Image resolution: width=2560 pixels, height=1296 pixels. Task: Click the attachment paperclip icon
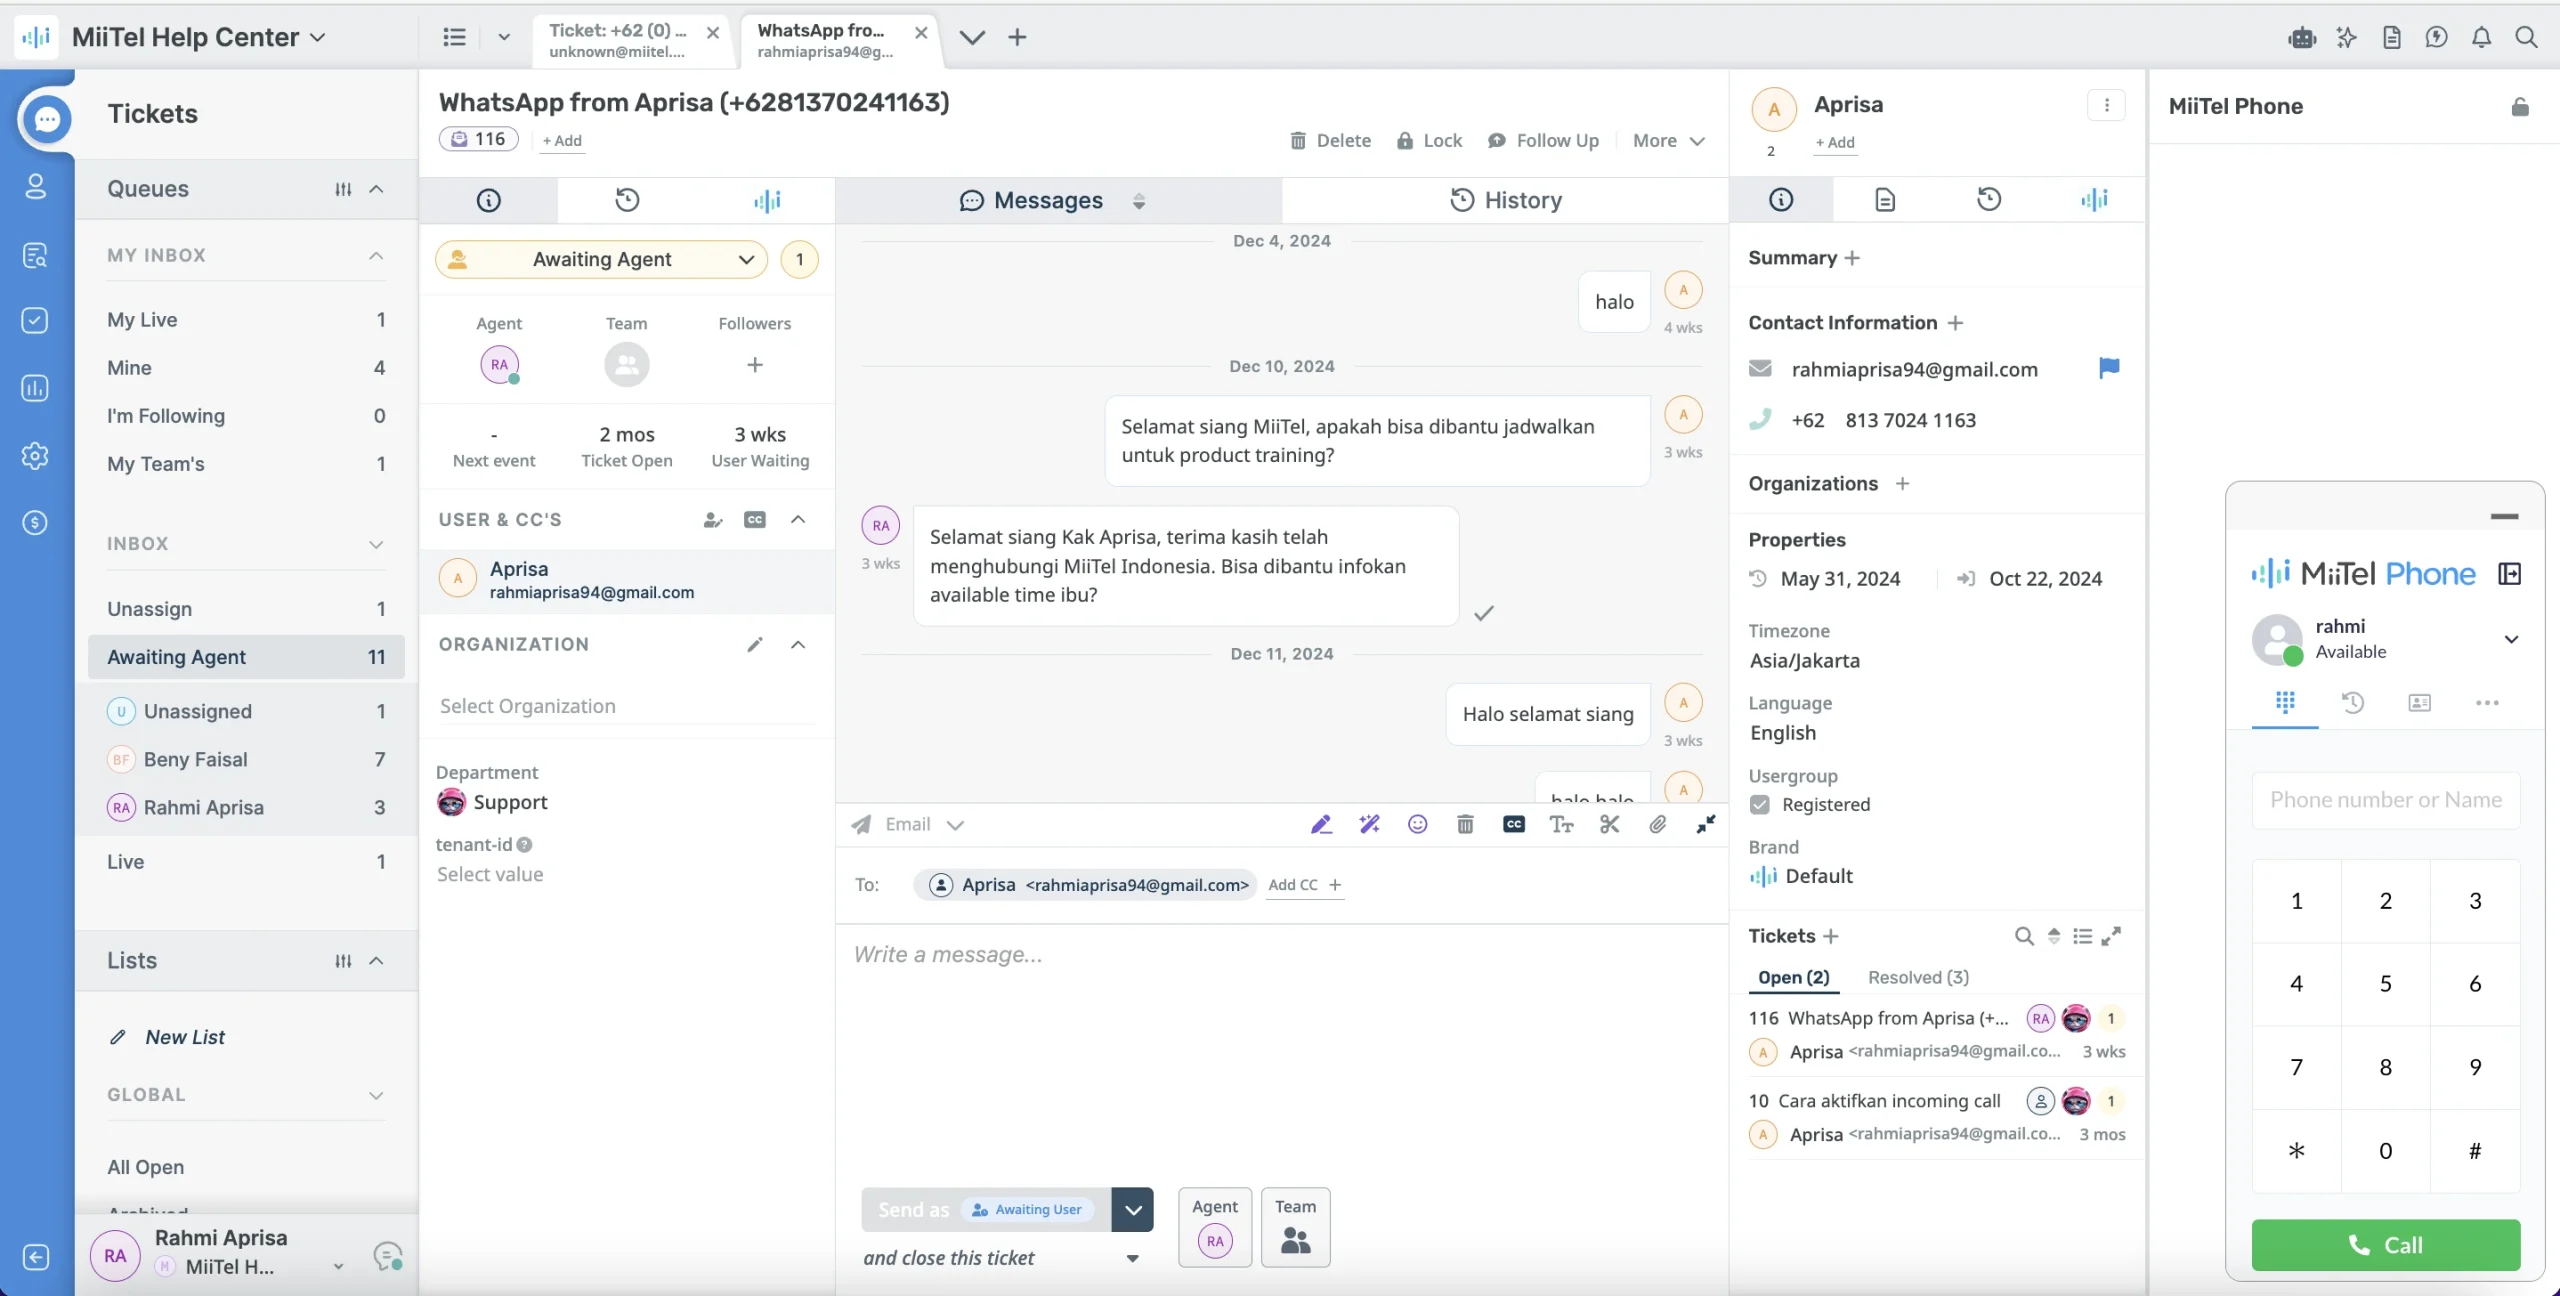(1657, 824)
